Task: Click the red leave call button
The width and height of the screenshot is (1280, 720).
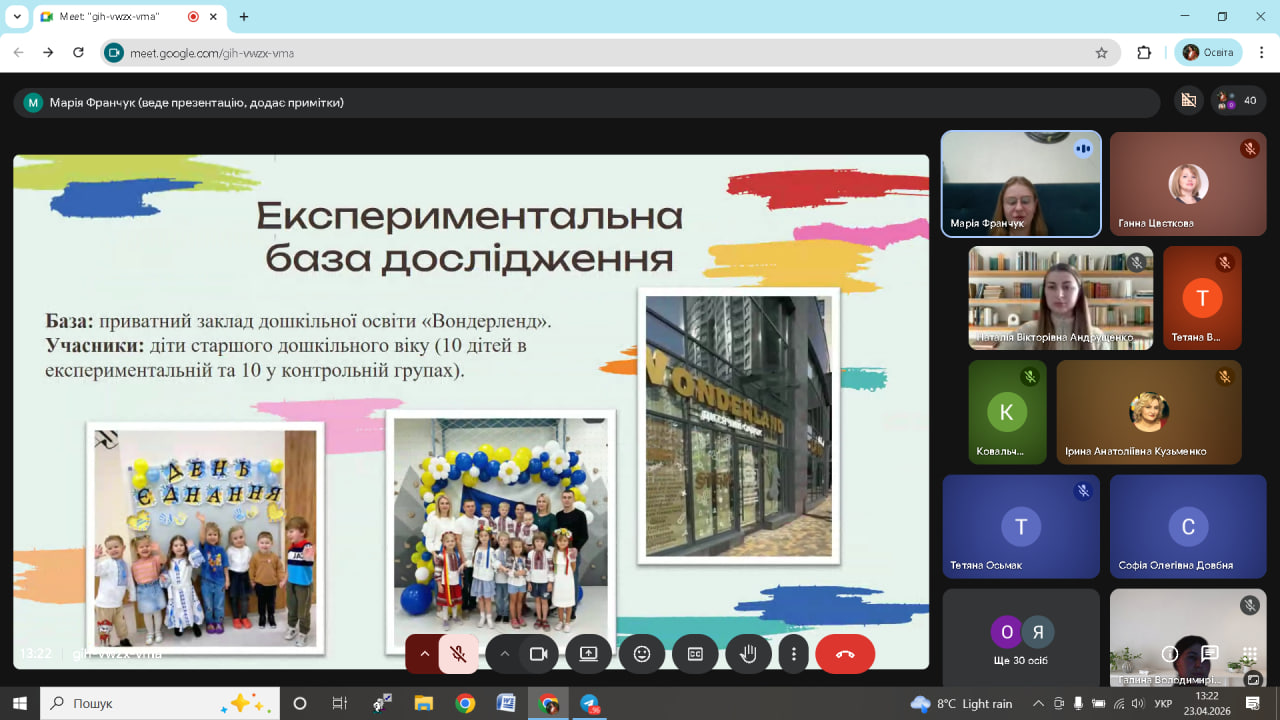Action: pyautogui.click(x=845, y=654)
